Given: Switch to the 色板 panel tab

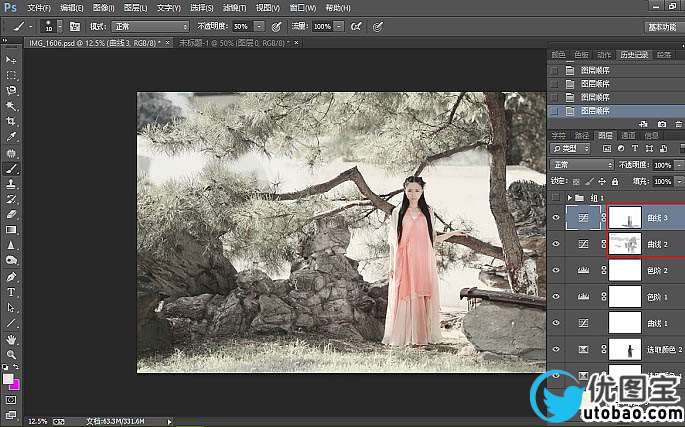Looking at the screenshot, I should click(581, 55).
